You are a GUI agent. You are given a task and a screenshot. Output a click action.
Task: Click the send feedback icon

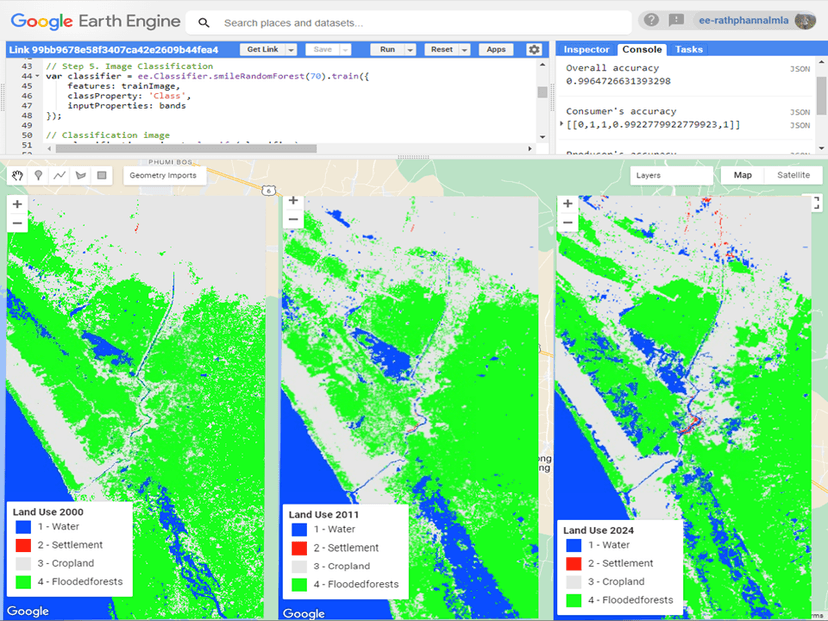677,21
